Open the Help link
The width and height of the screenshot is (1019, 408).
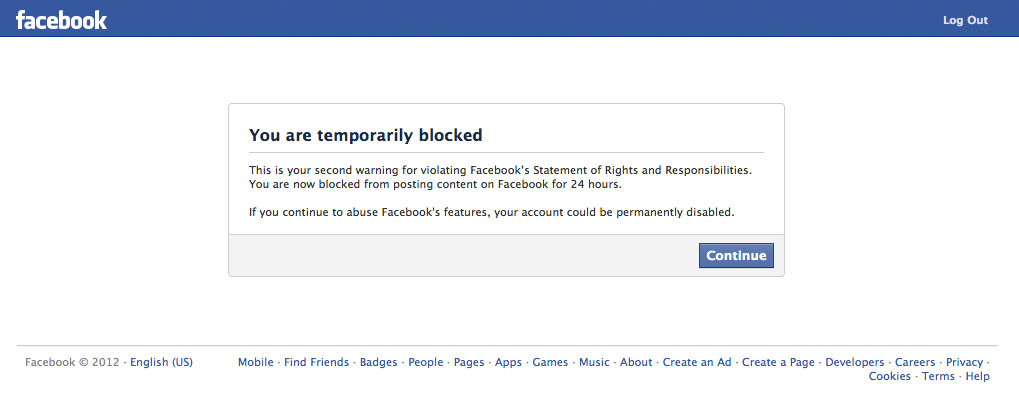click(978, 377)
